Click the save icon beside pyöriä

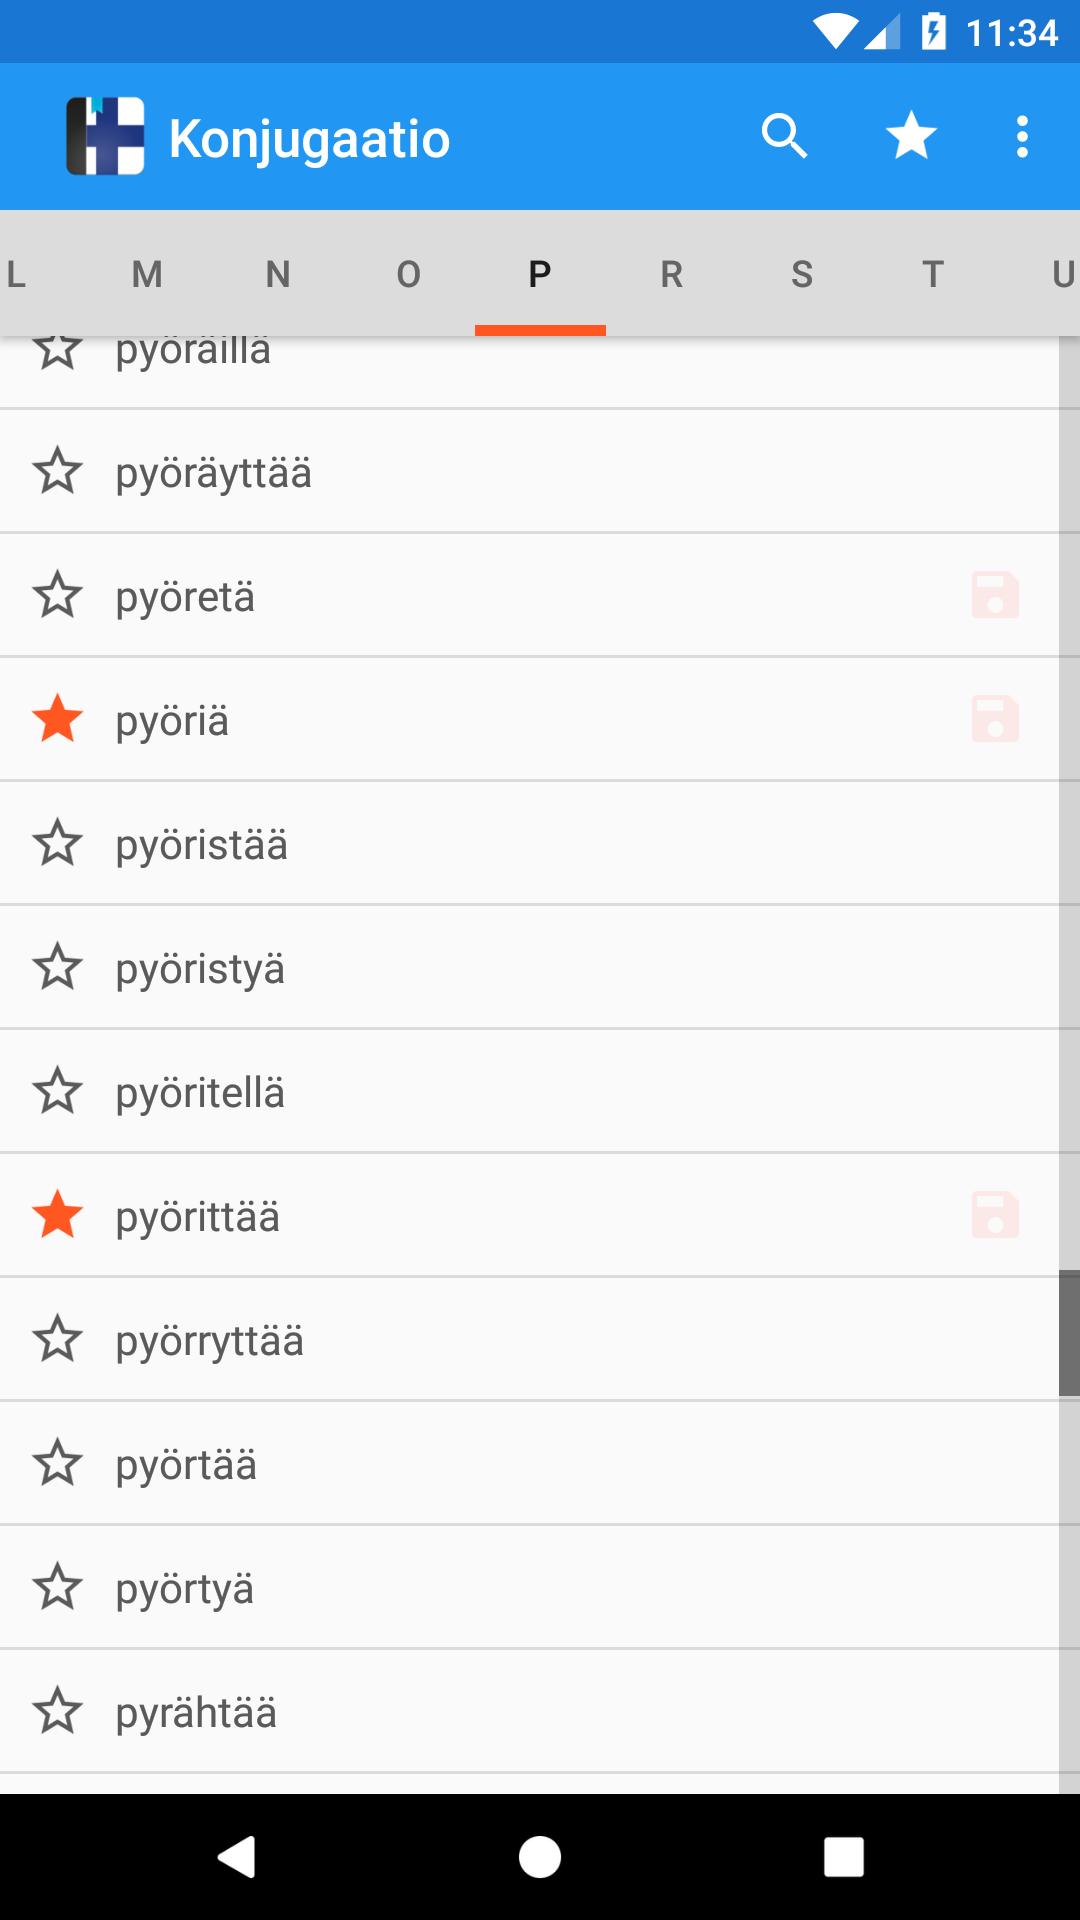pos(995,720)
